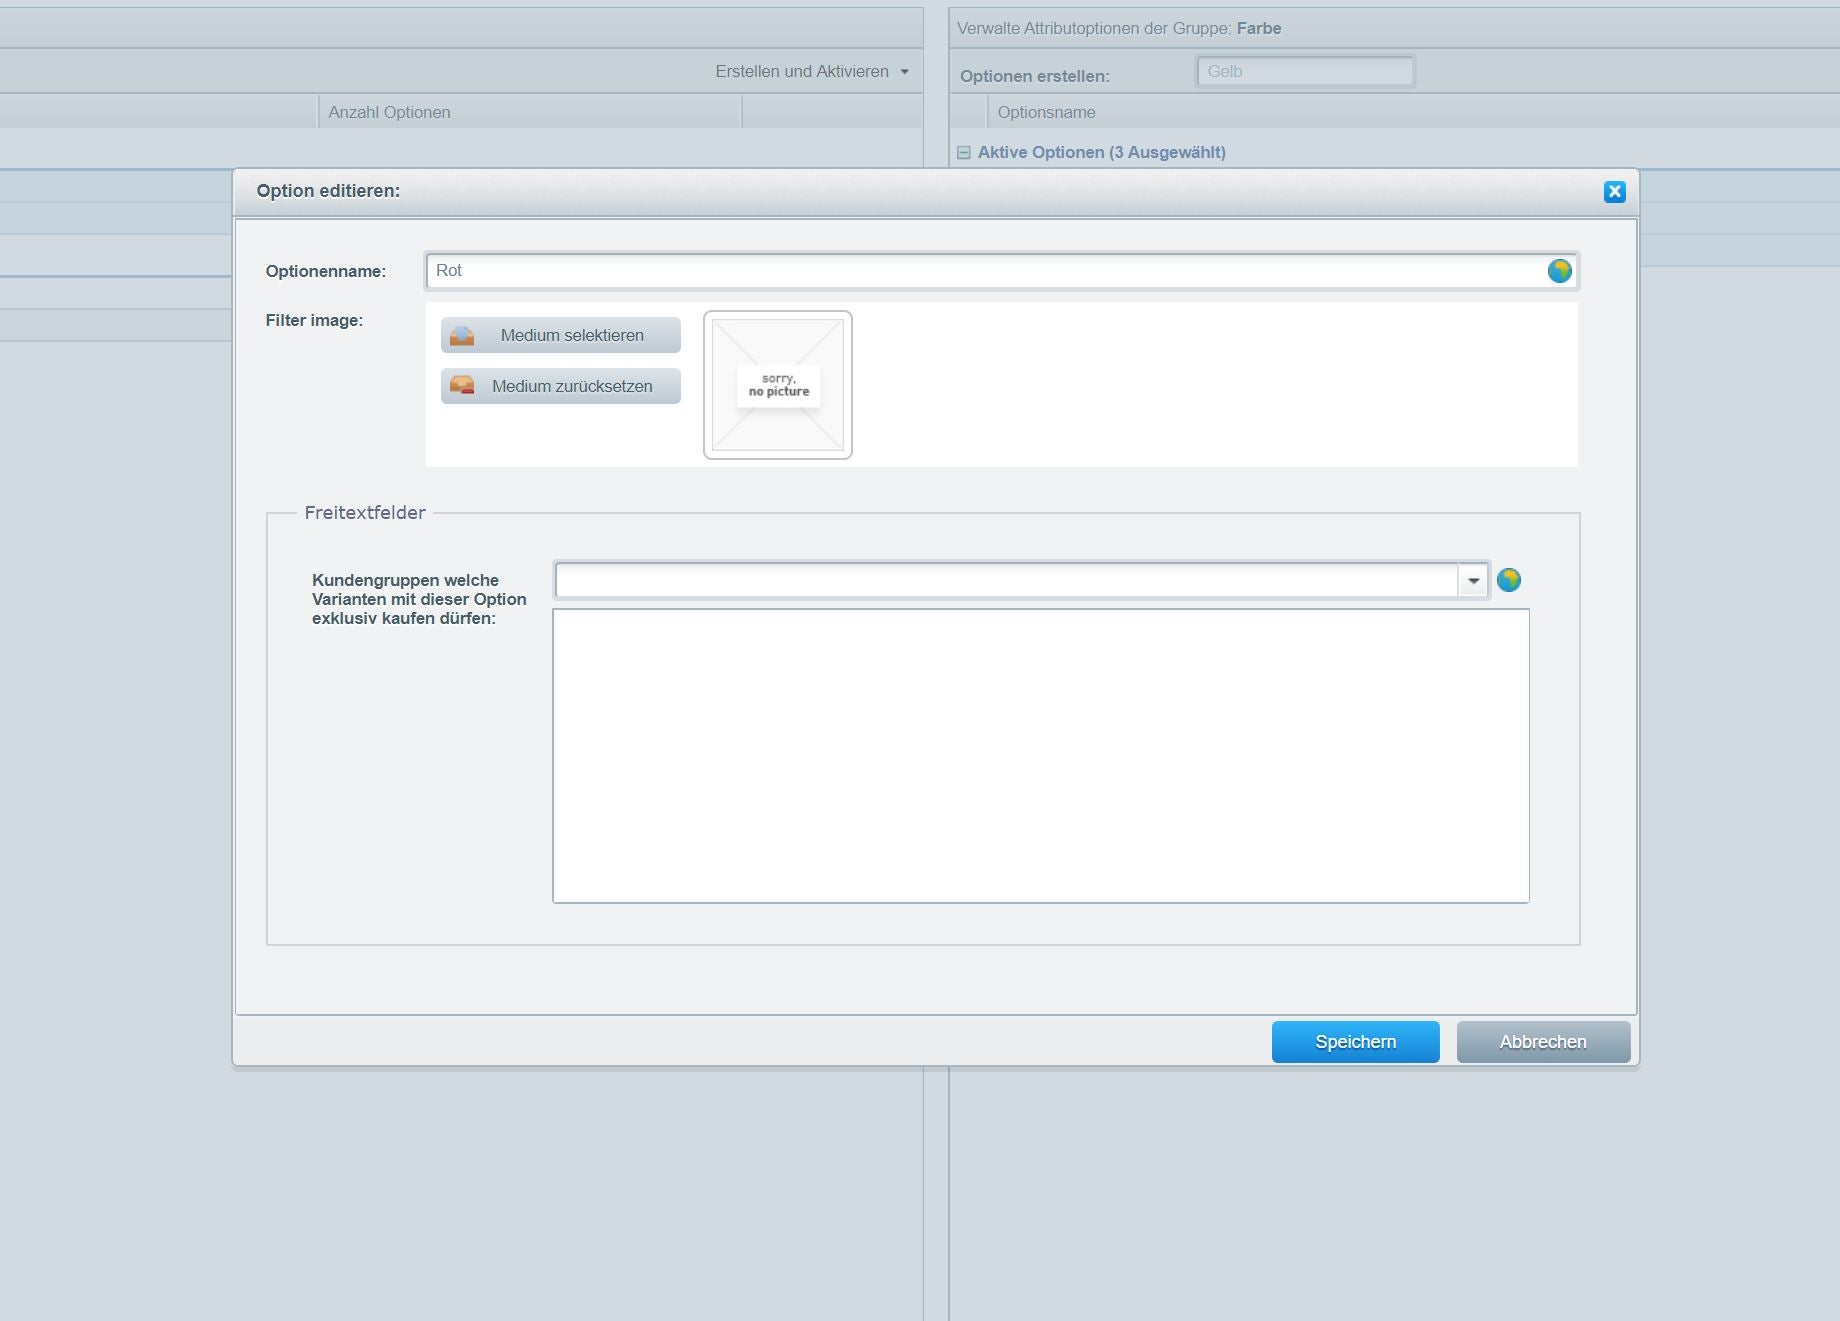The width and height of the screenshot is (1840, 1321).
Task: Open the Kundengruppen dropdown arrow
Action: click(1473, 581)
